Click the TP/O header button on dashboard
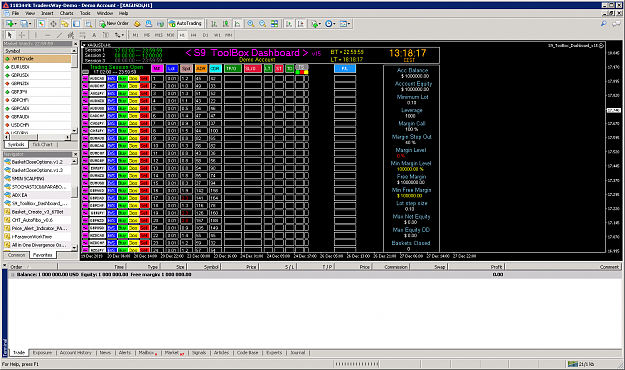This screenshot has width=625, height=370. click(232, 69)
